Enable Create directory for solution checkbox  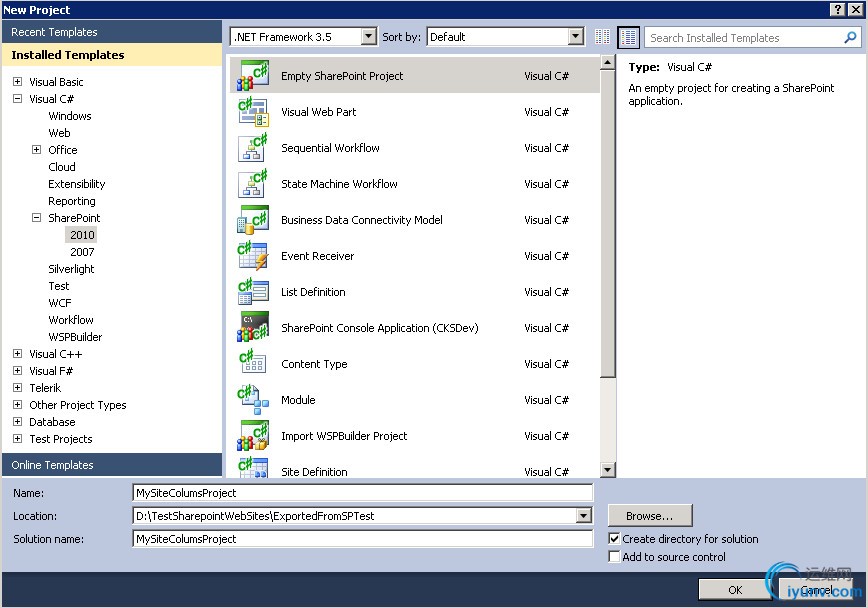pyautogui.click(x=614, y=539)
